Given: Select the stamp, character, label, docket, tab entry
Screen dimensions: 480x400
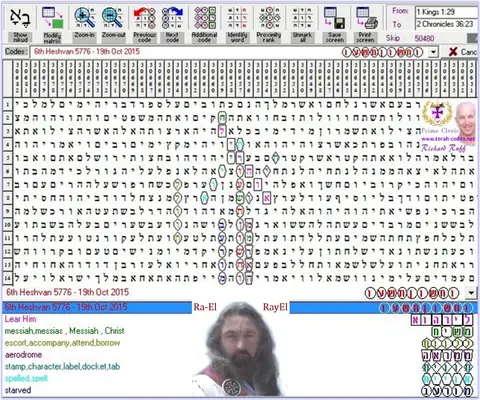Looking at the screenshot, I should [x=62, y=367].
